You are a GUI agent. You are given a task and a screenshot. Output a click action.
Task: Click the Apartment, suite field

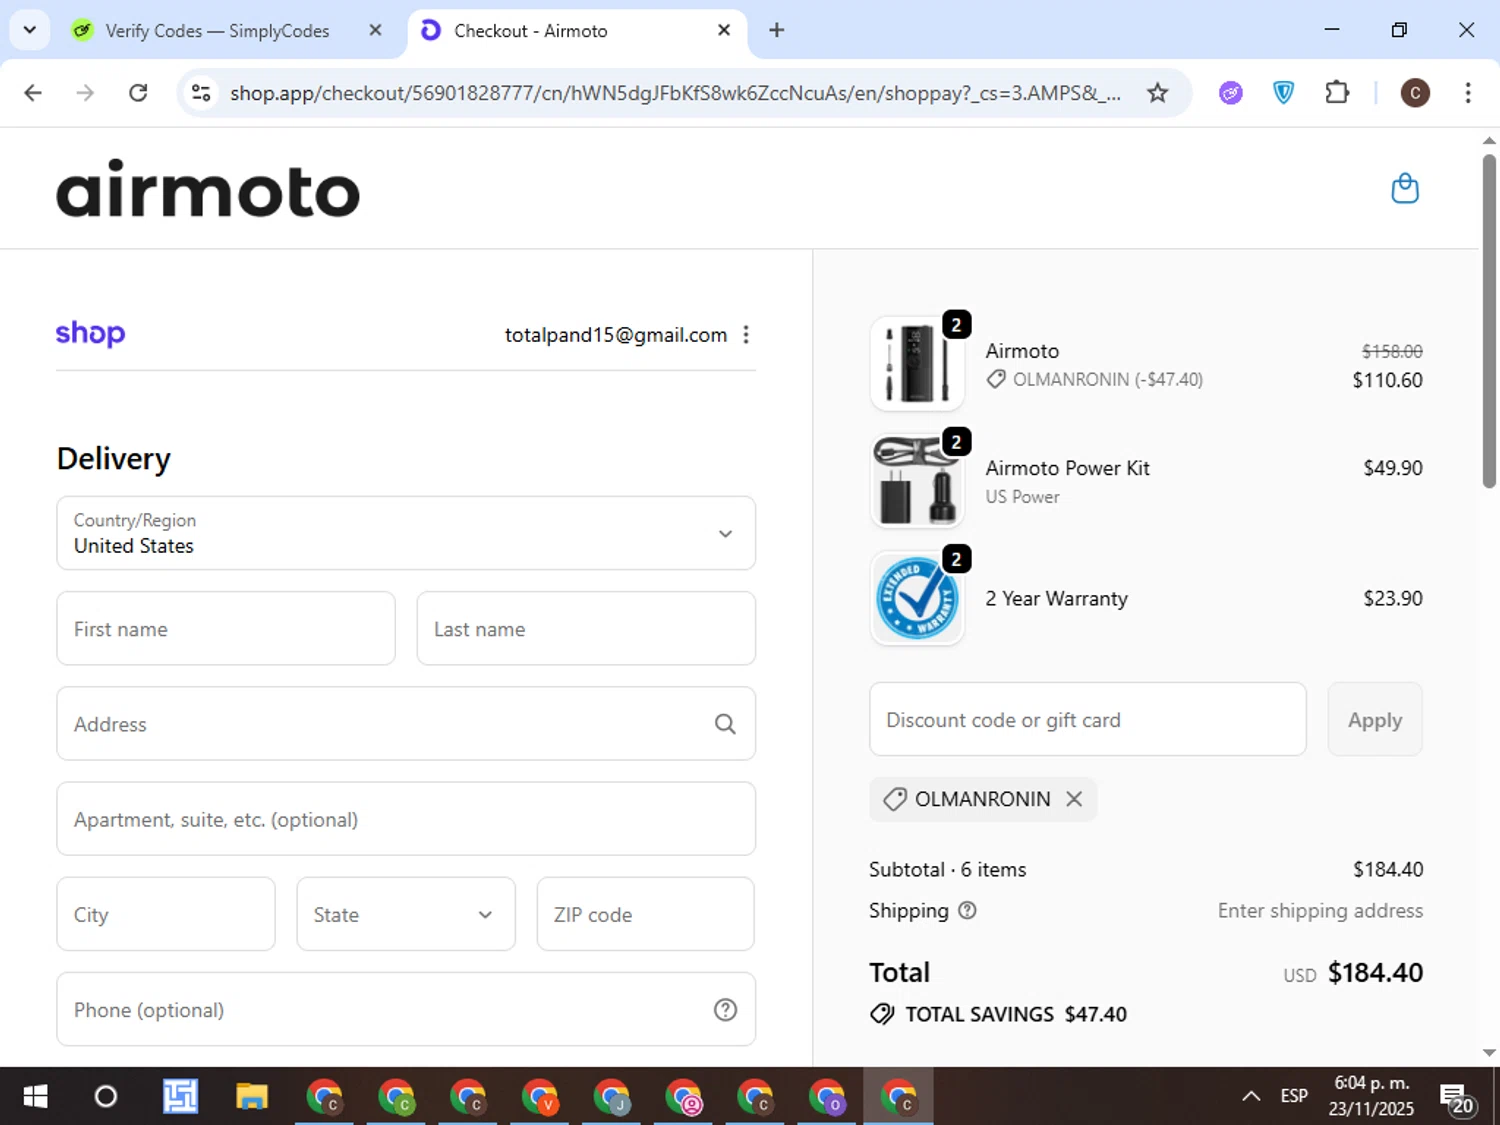pyautogui.click(x=406, y=819)
